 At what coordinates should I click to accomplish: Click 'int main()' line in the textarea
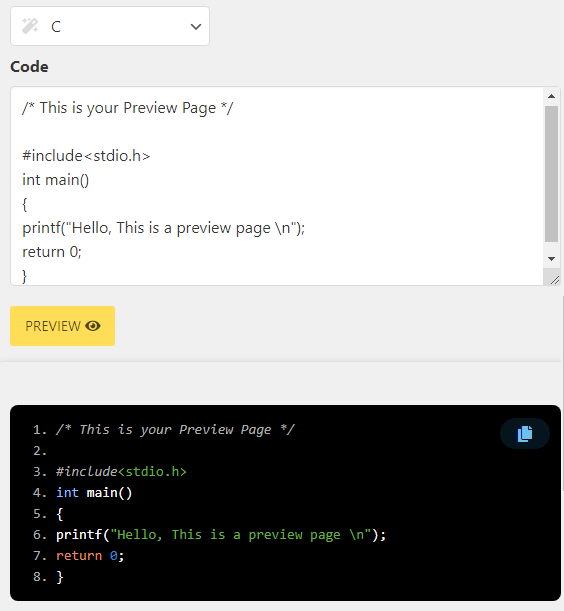pos(56,180)
